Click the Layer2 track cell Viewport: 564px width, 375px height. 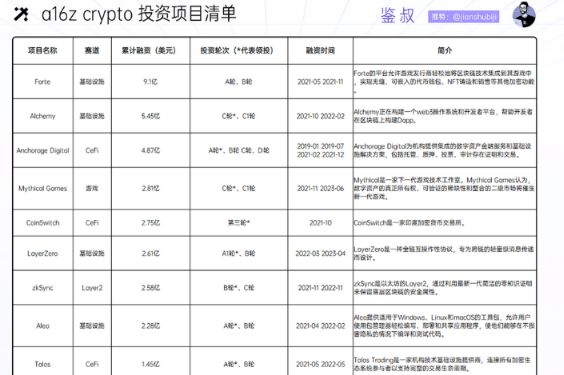(x=92, y=288)
